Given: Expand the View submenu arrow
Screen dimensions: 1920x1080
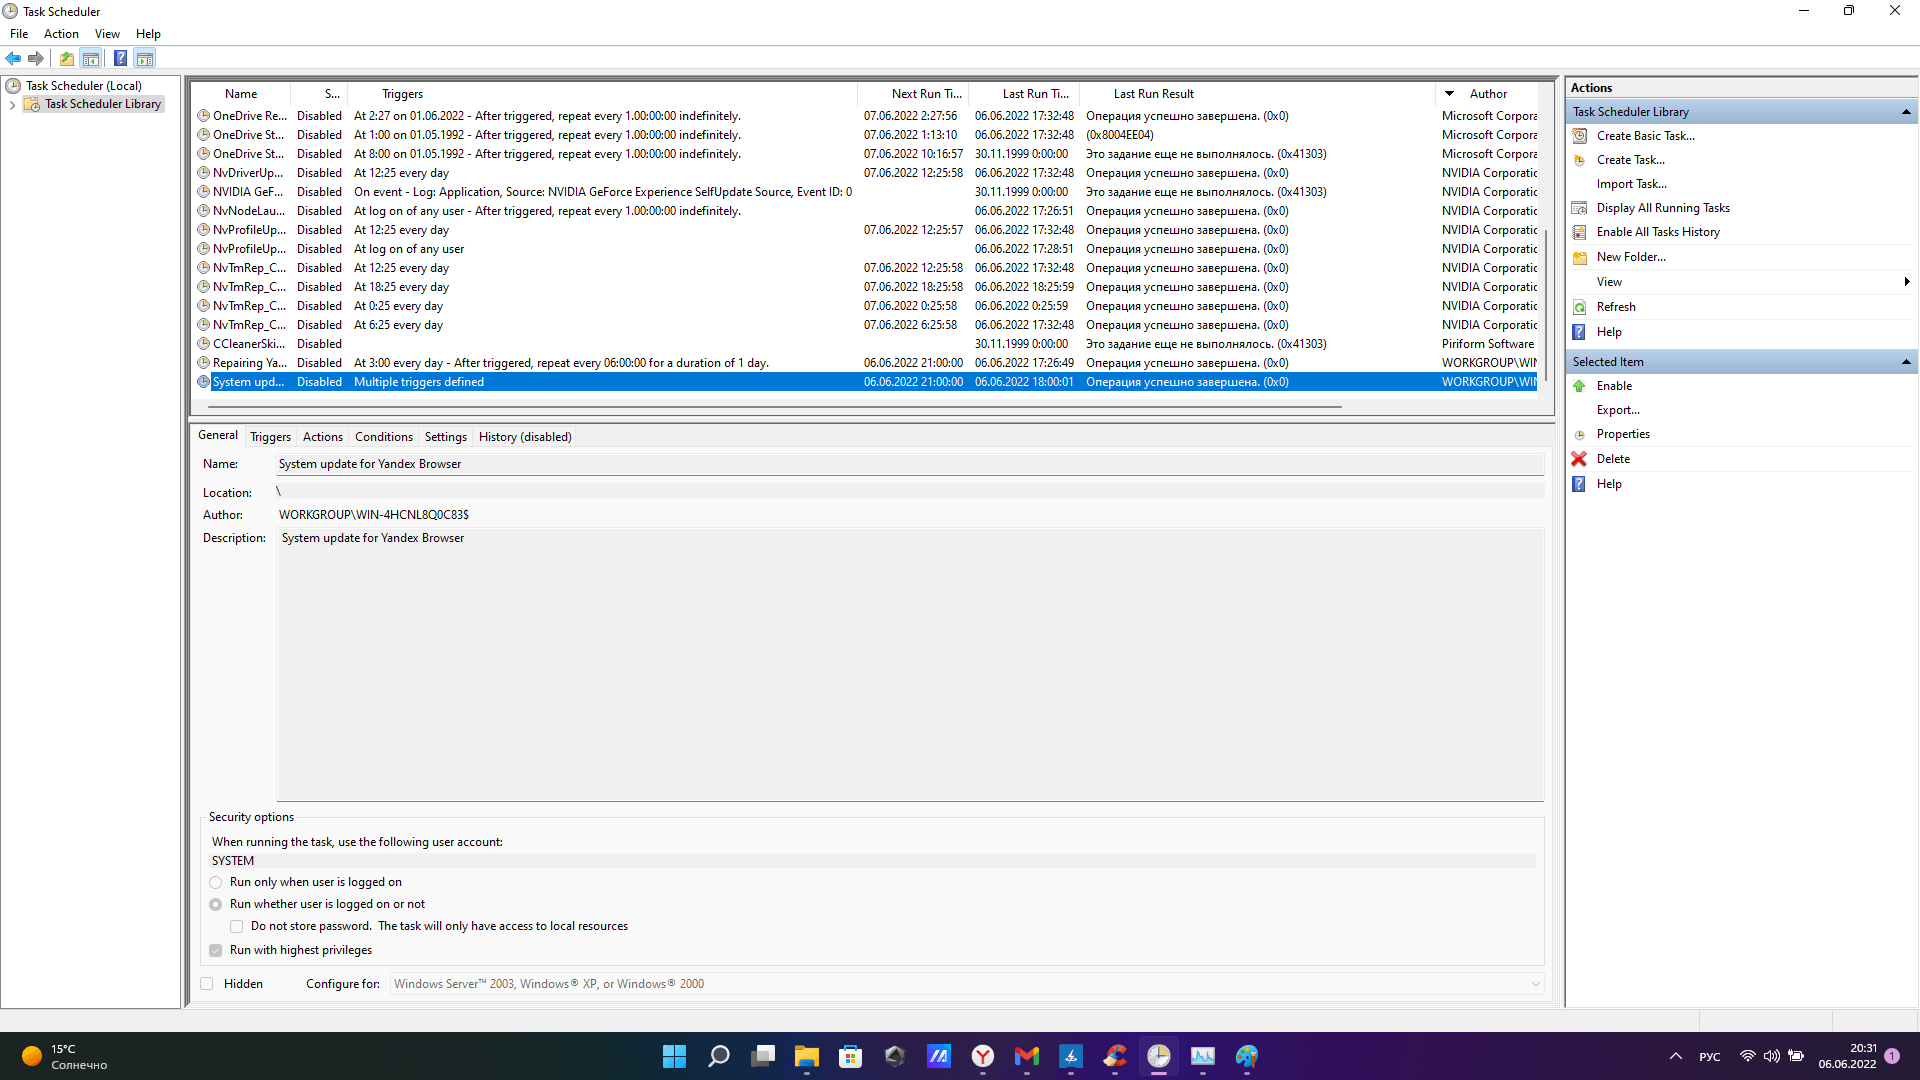Looking at the screenshot, I should pos(1907,282).
